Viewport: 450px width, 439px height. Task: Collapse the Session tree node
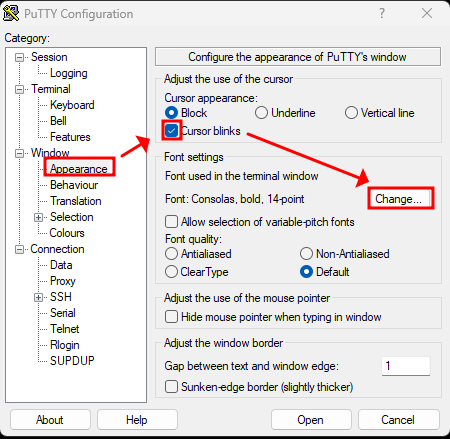[x=19, y=58]
